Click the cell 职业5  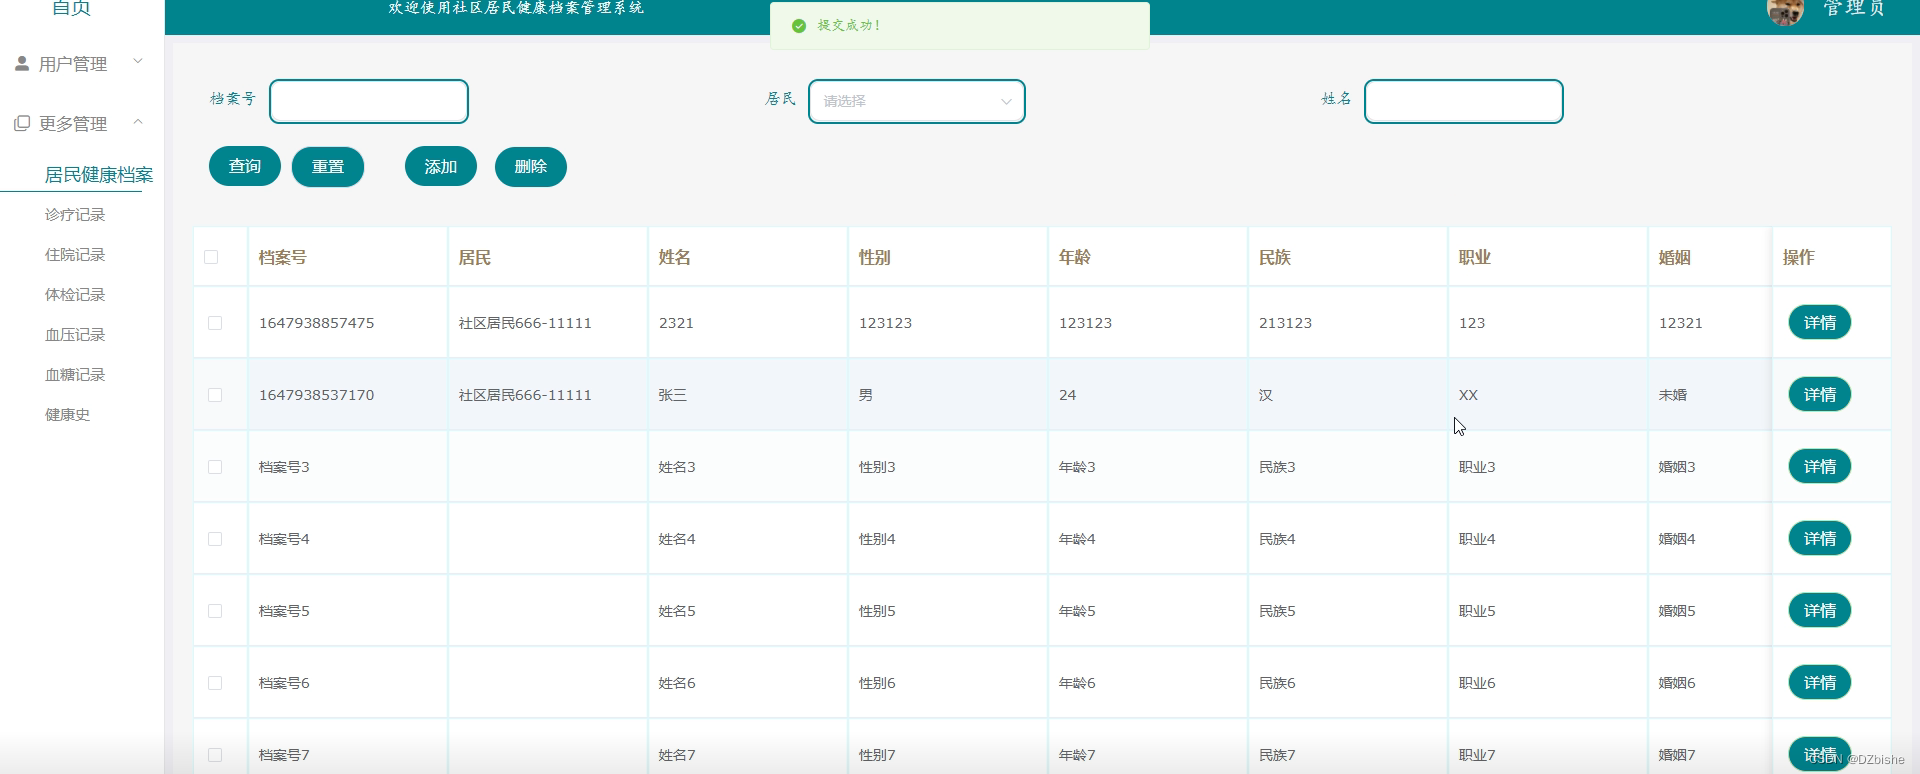pyautogui.click(x=1477, y=611)
